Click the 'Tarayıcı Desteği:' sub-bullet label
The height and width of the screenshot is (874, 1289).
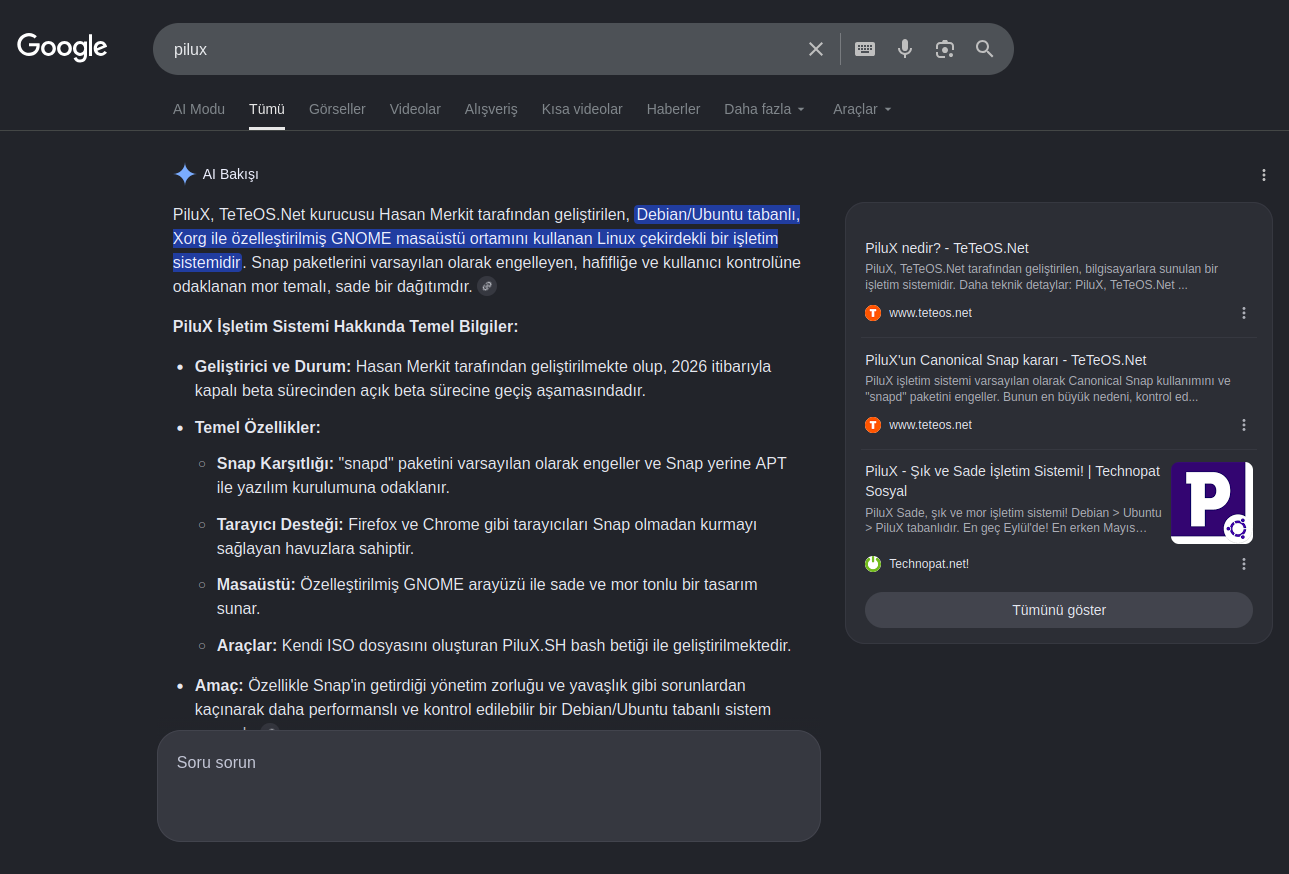pos(280,524)
